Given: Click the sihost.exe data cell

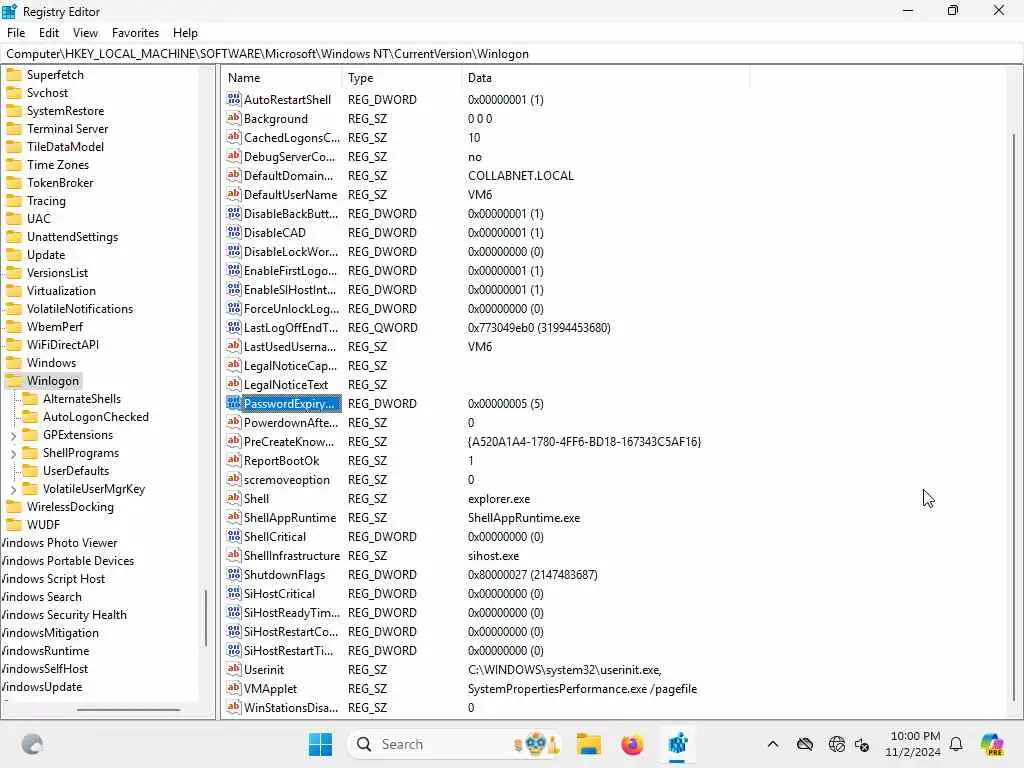Looking at the screenshot, I should point(493,556).
